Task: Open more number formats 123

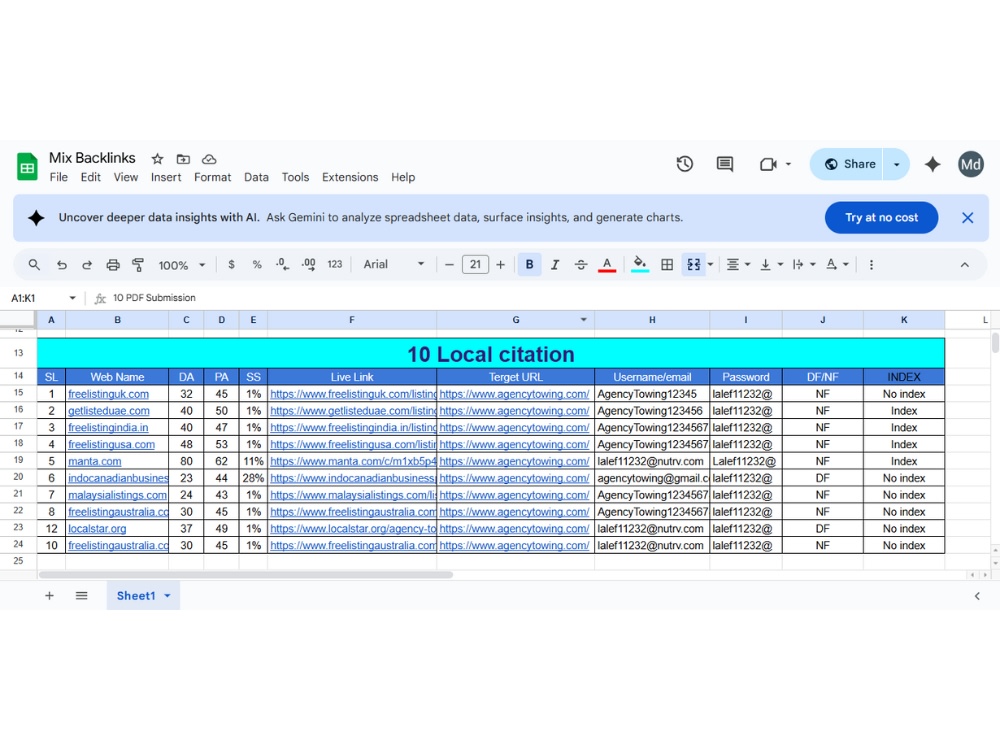Action: click(x=335, y=265)
